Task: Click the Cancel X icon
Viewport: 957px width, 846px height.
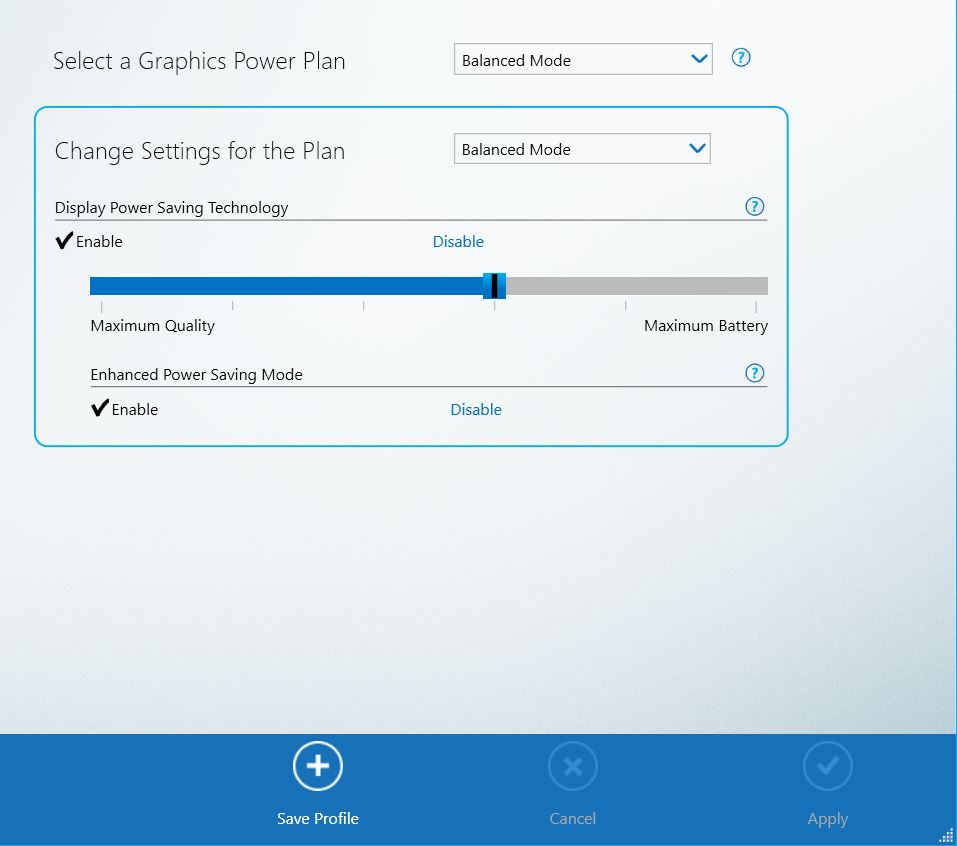Action: coord(572,766)
